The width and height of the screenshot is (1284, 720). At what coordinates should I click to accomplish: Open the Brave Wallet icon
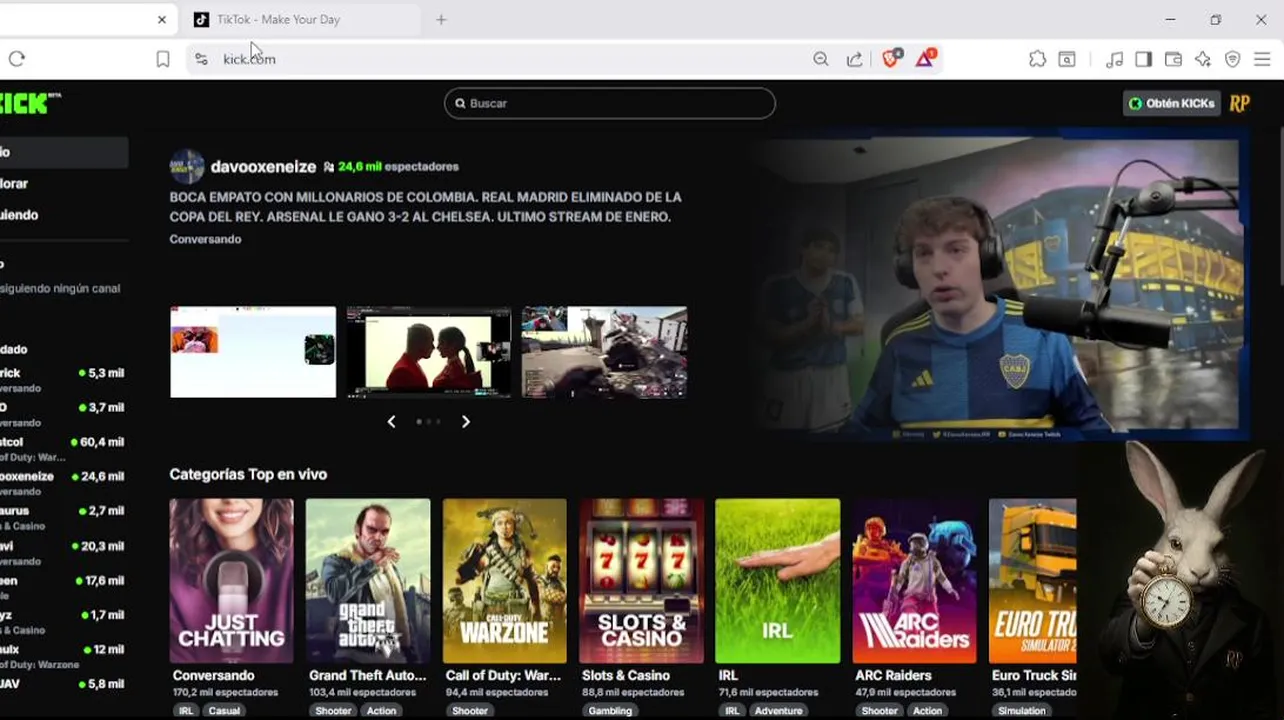point(1173,59)
